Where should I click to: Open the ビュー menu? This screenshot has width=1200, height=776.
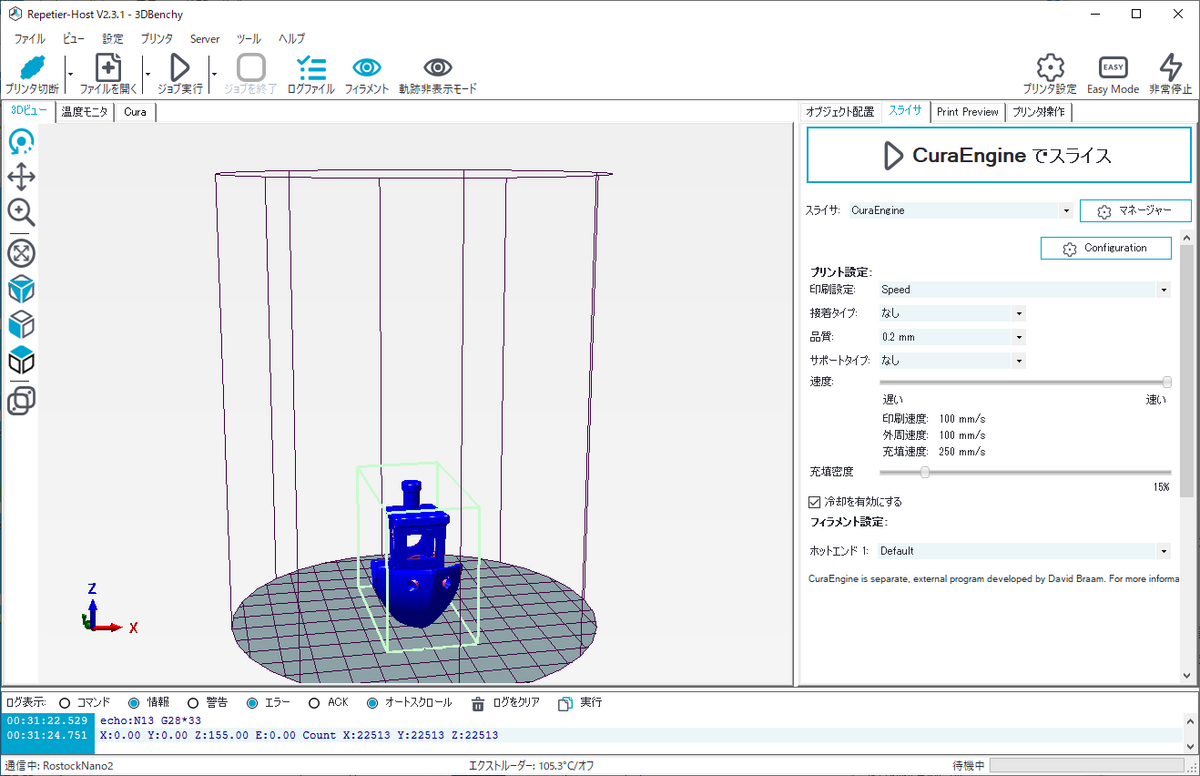click(x=74, y=39)
